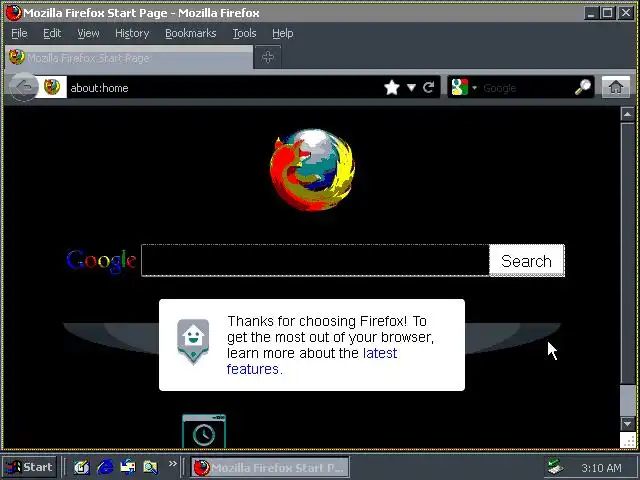Click Mozilla Firefox taskbar button
This screenshot has height=480, width=640.
[270, 467]
